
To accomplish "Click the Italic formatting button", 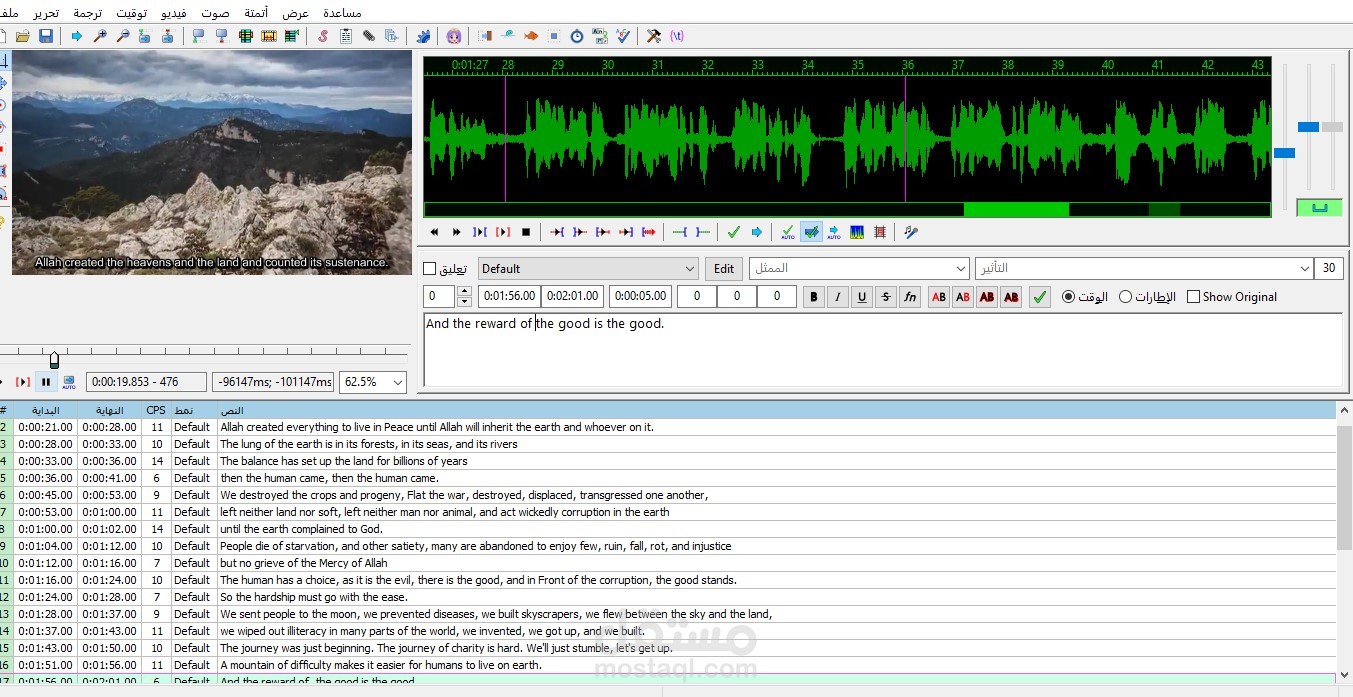I will [x=838, y=297].
